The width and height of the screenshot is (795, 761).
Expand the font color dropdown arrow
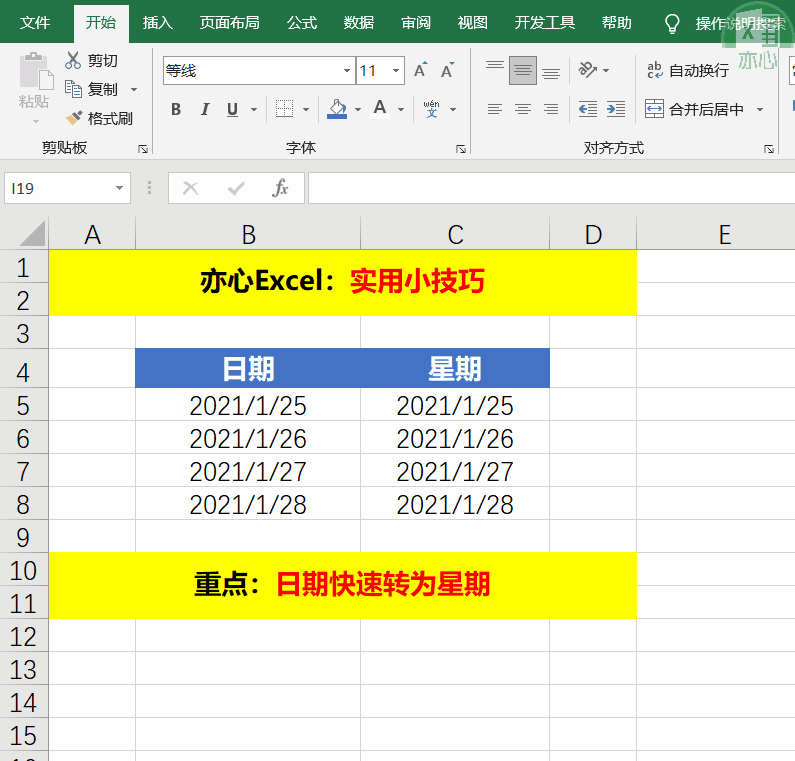401,109
